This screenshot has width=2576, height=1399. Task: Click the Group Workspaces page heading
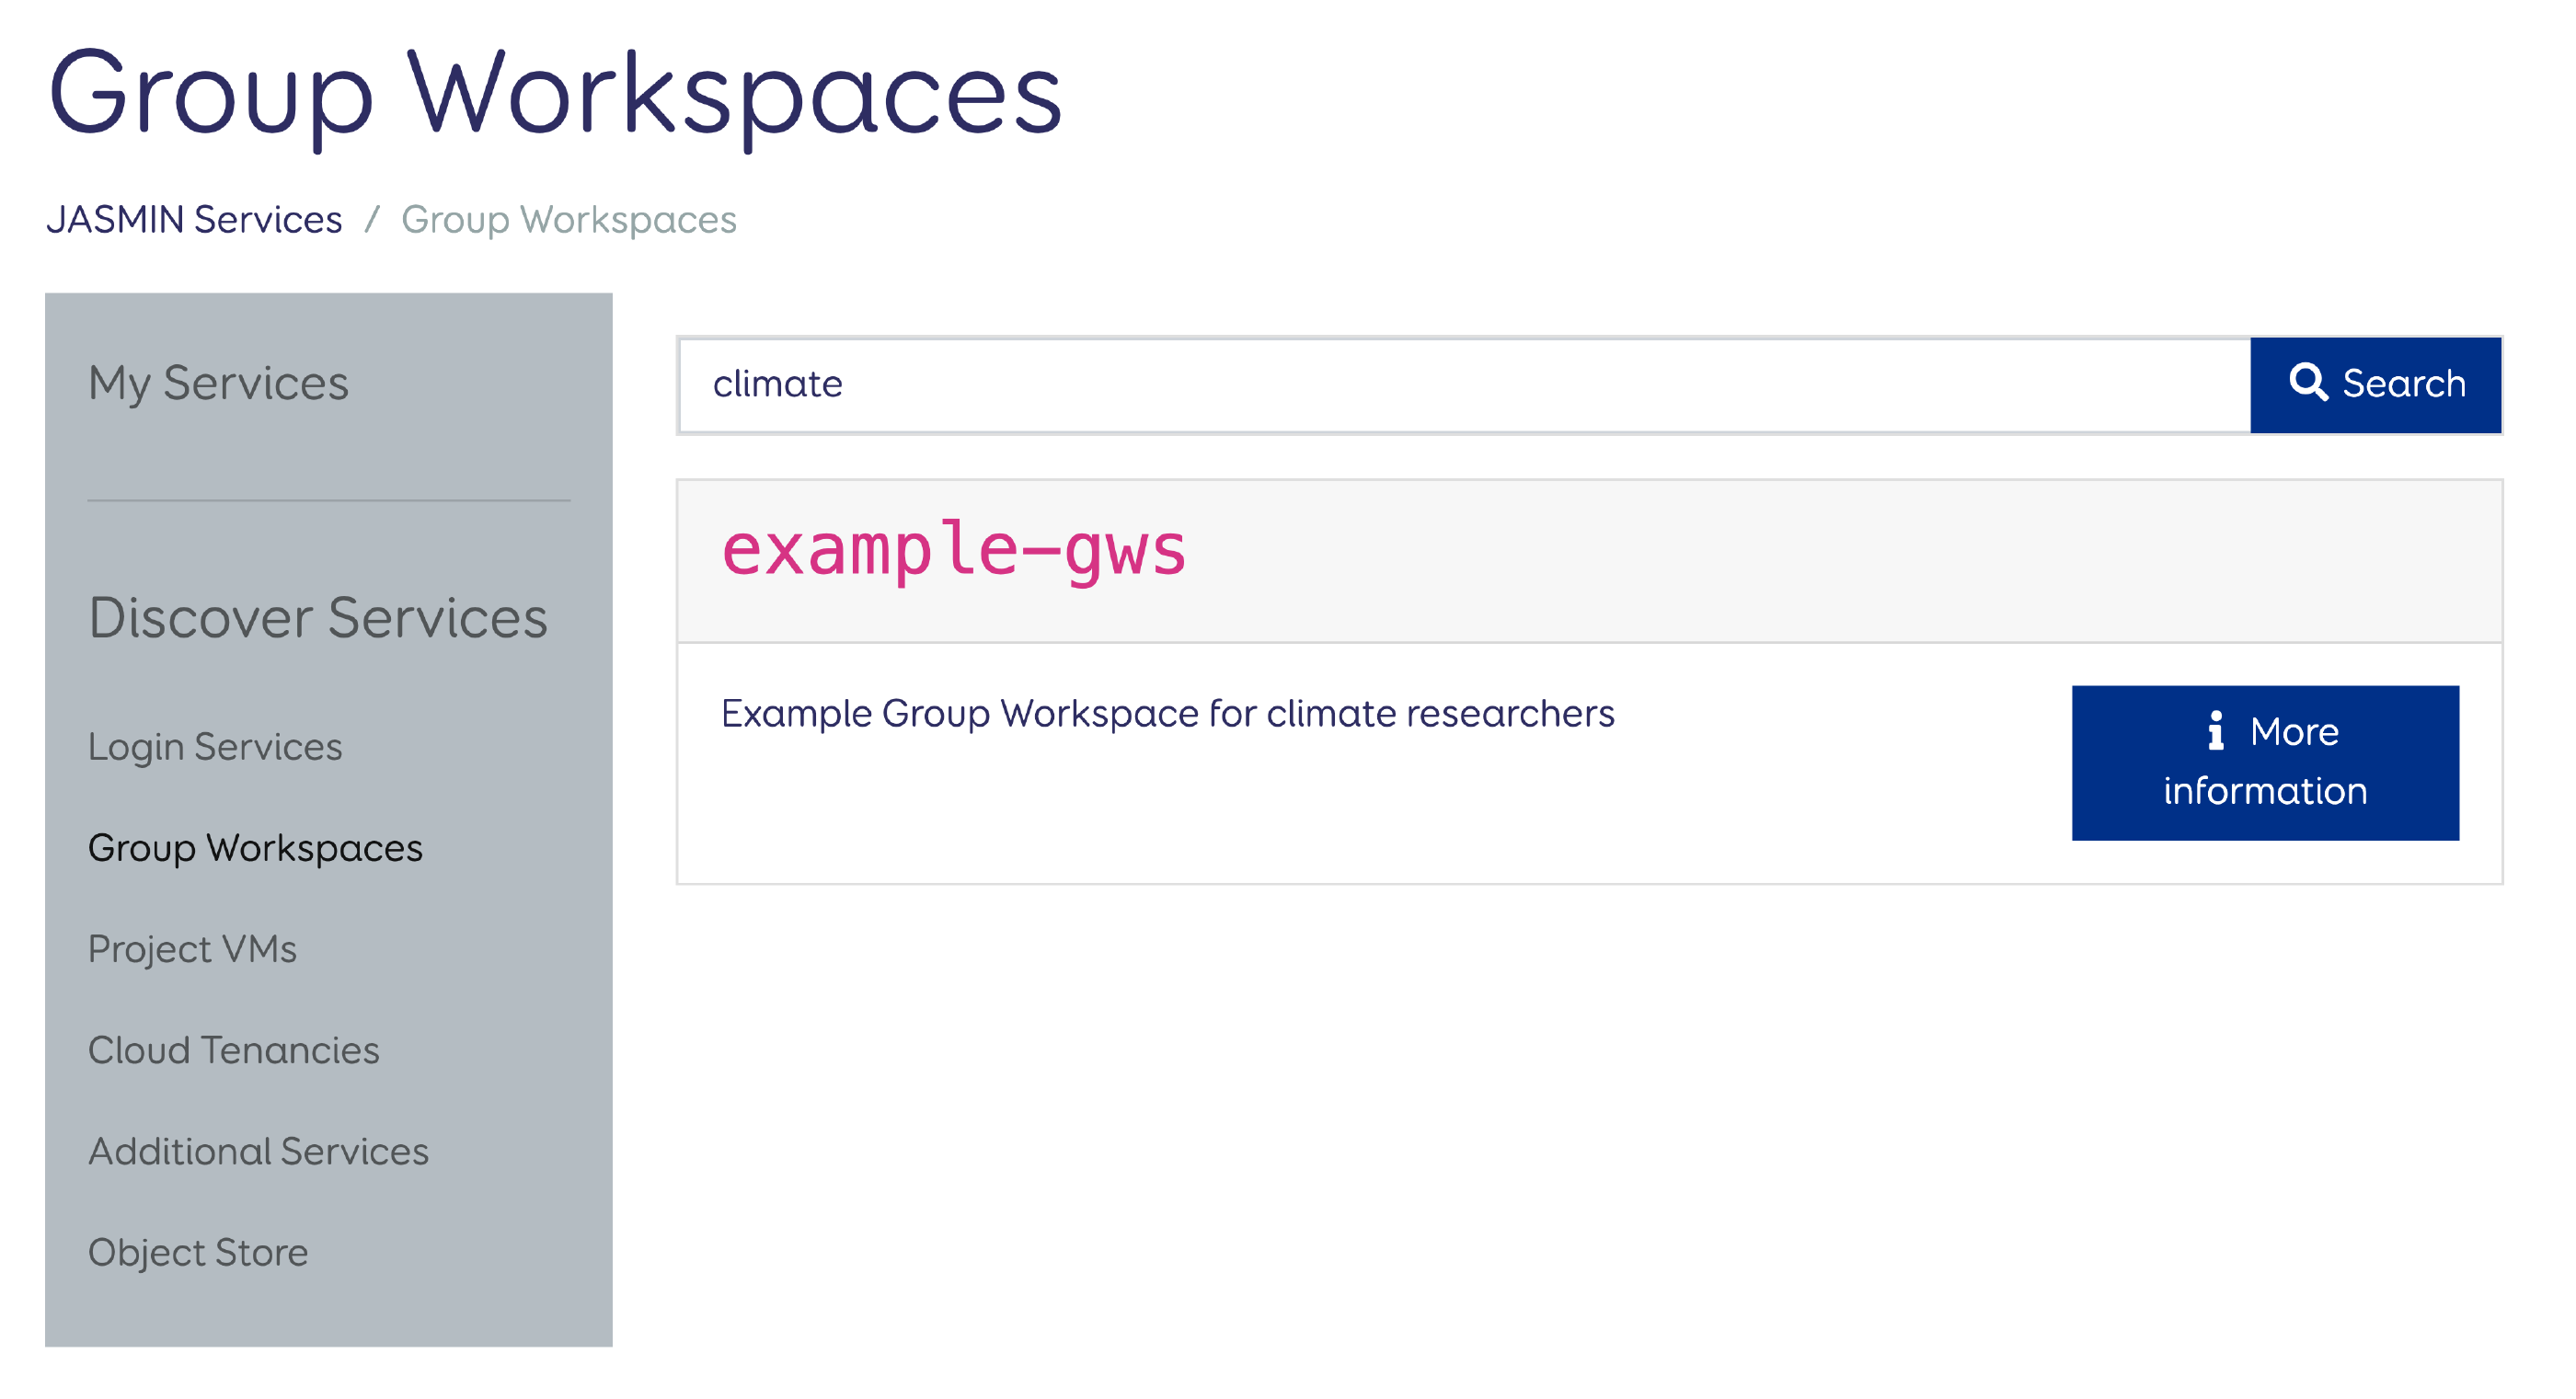tap(555, 95)
